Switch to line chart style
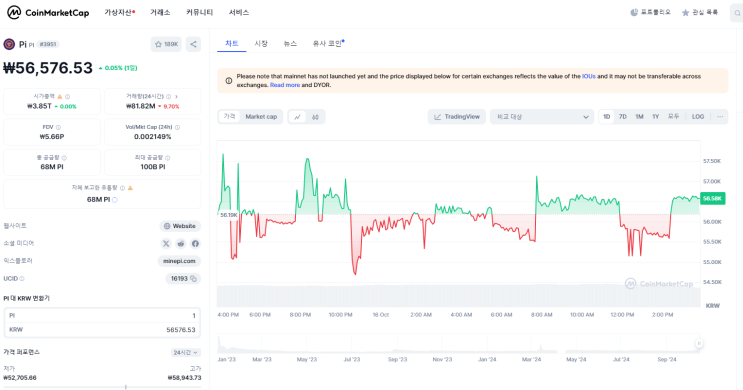The height and width of the screenshot is (390, 743). tap(298, 117)
